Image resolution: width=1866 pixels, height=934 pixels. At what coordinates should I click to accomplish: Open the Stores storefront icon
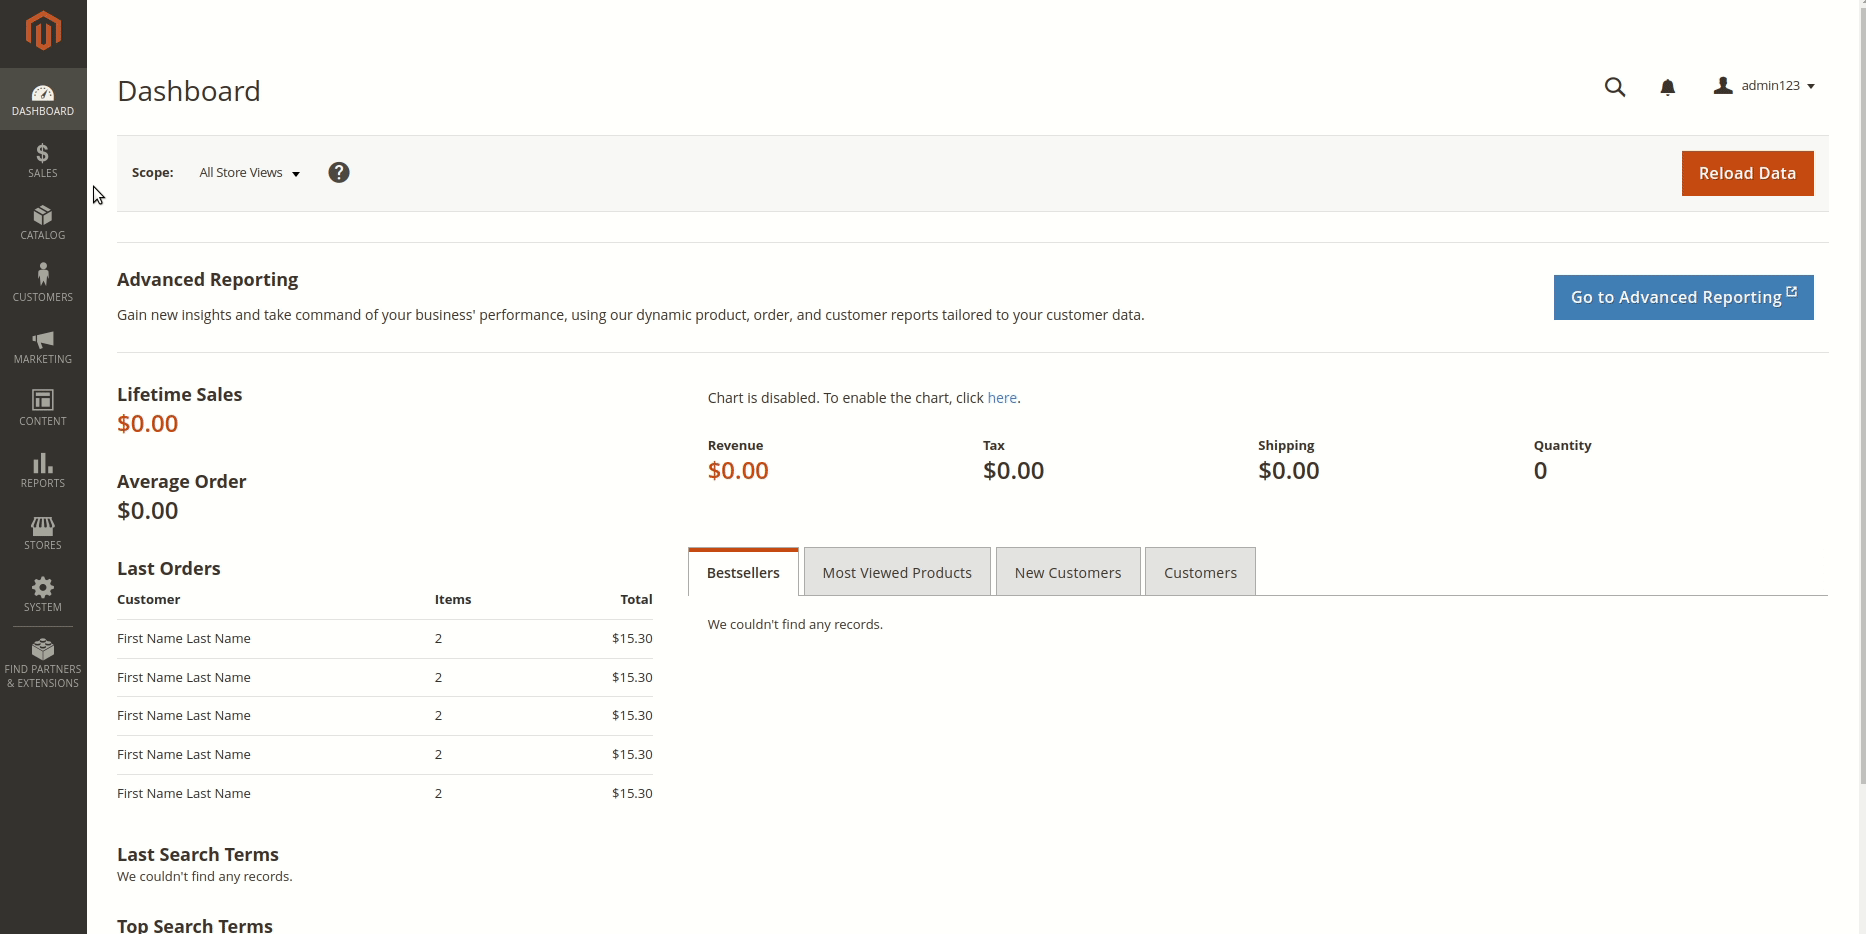[x=42, y=530]
